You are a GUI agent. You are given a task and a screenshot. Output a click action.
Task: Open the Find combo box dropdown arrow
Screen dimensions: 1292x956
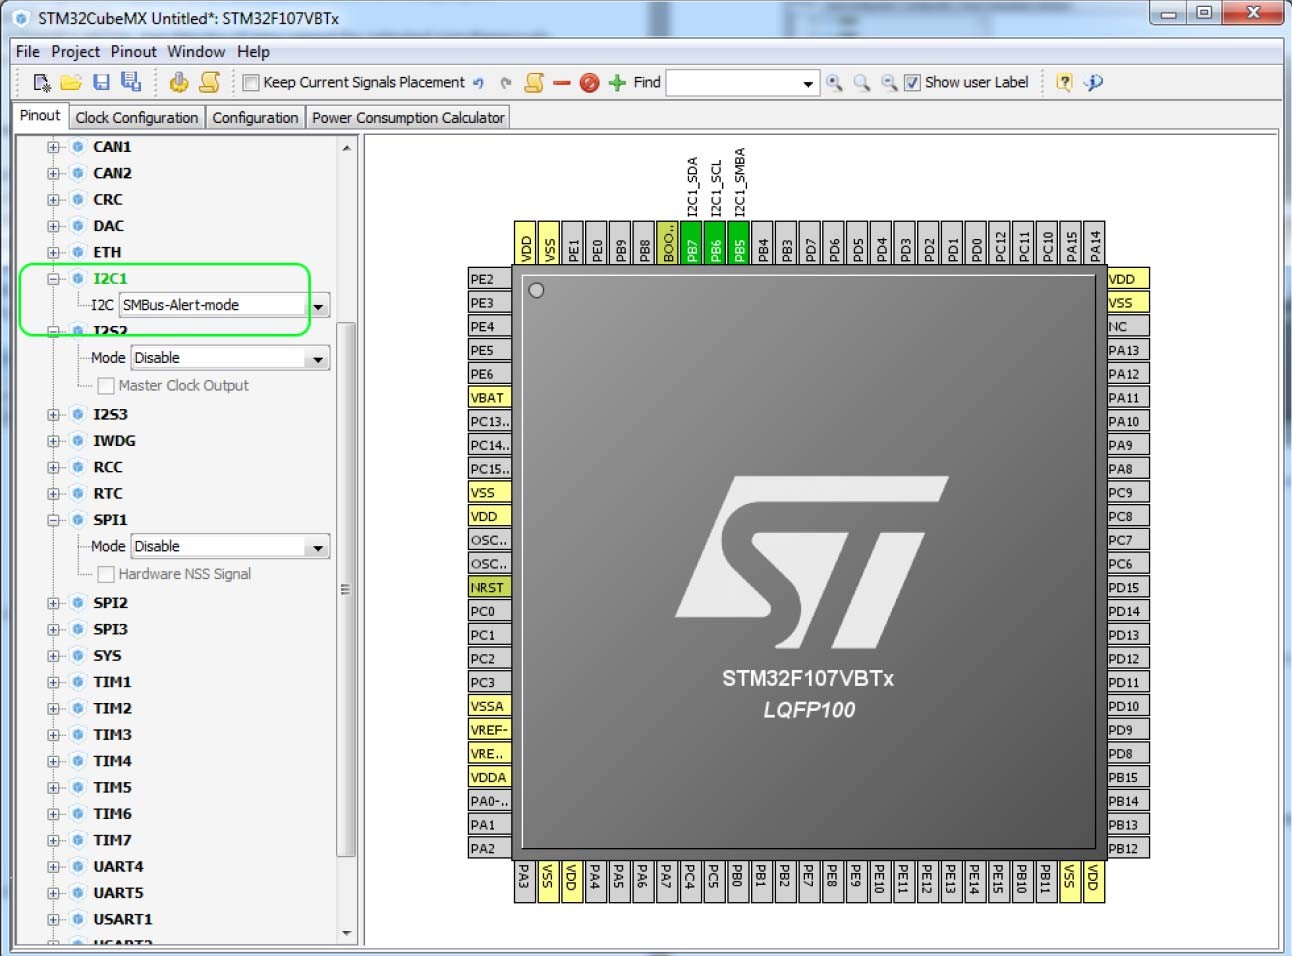(808, 84)
